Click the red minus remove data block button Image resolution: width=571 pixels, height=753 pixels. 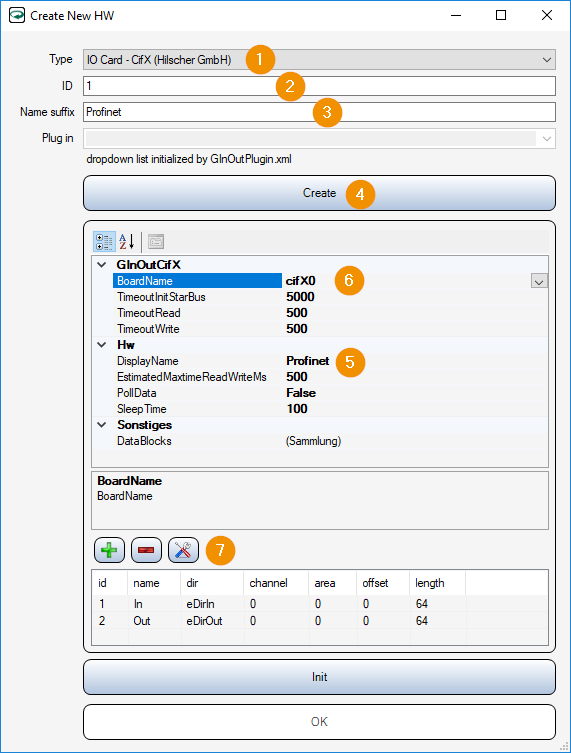[x=146, y=550]
